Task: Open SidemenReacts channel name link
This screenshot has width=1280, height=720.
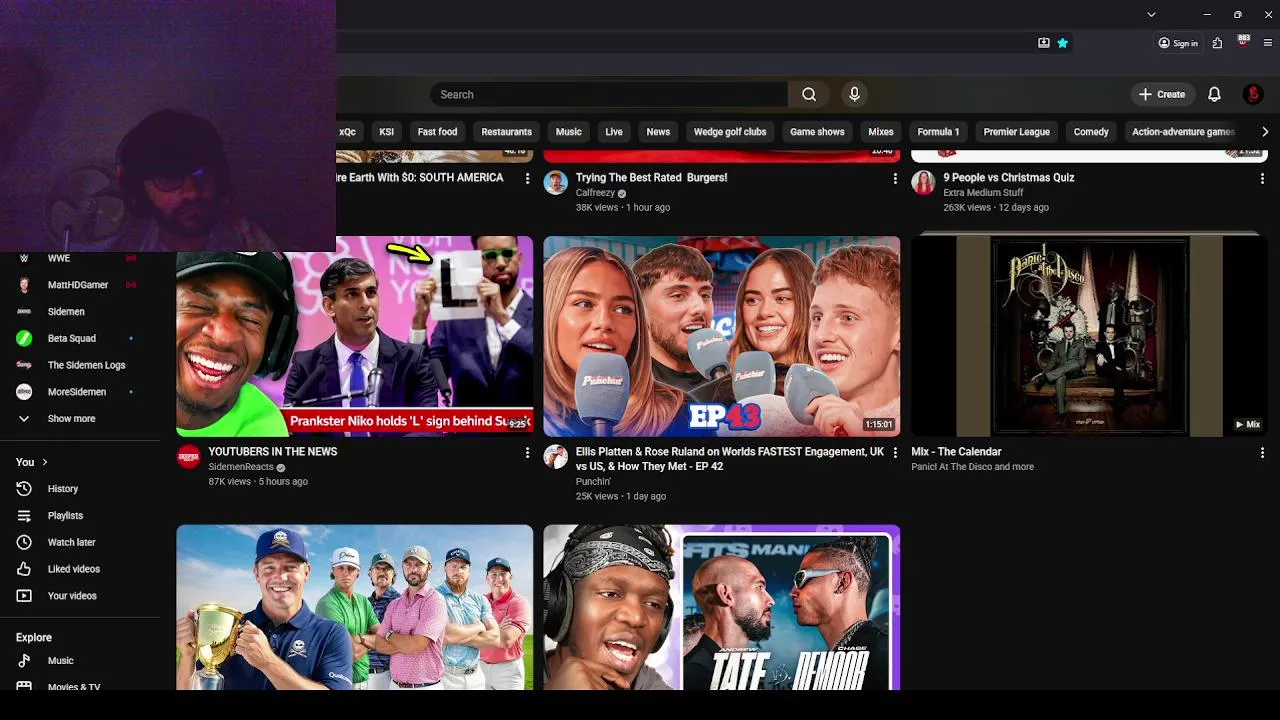Action: [x=241, y=467]
